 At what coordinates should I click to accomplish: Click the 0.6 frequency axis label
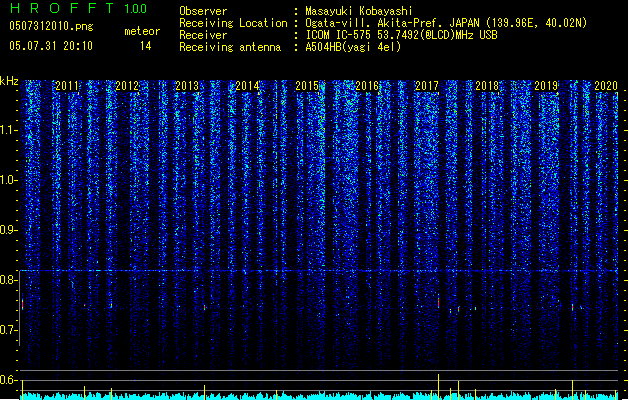(x=9, y=380)
